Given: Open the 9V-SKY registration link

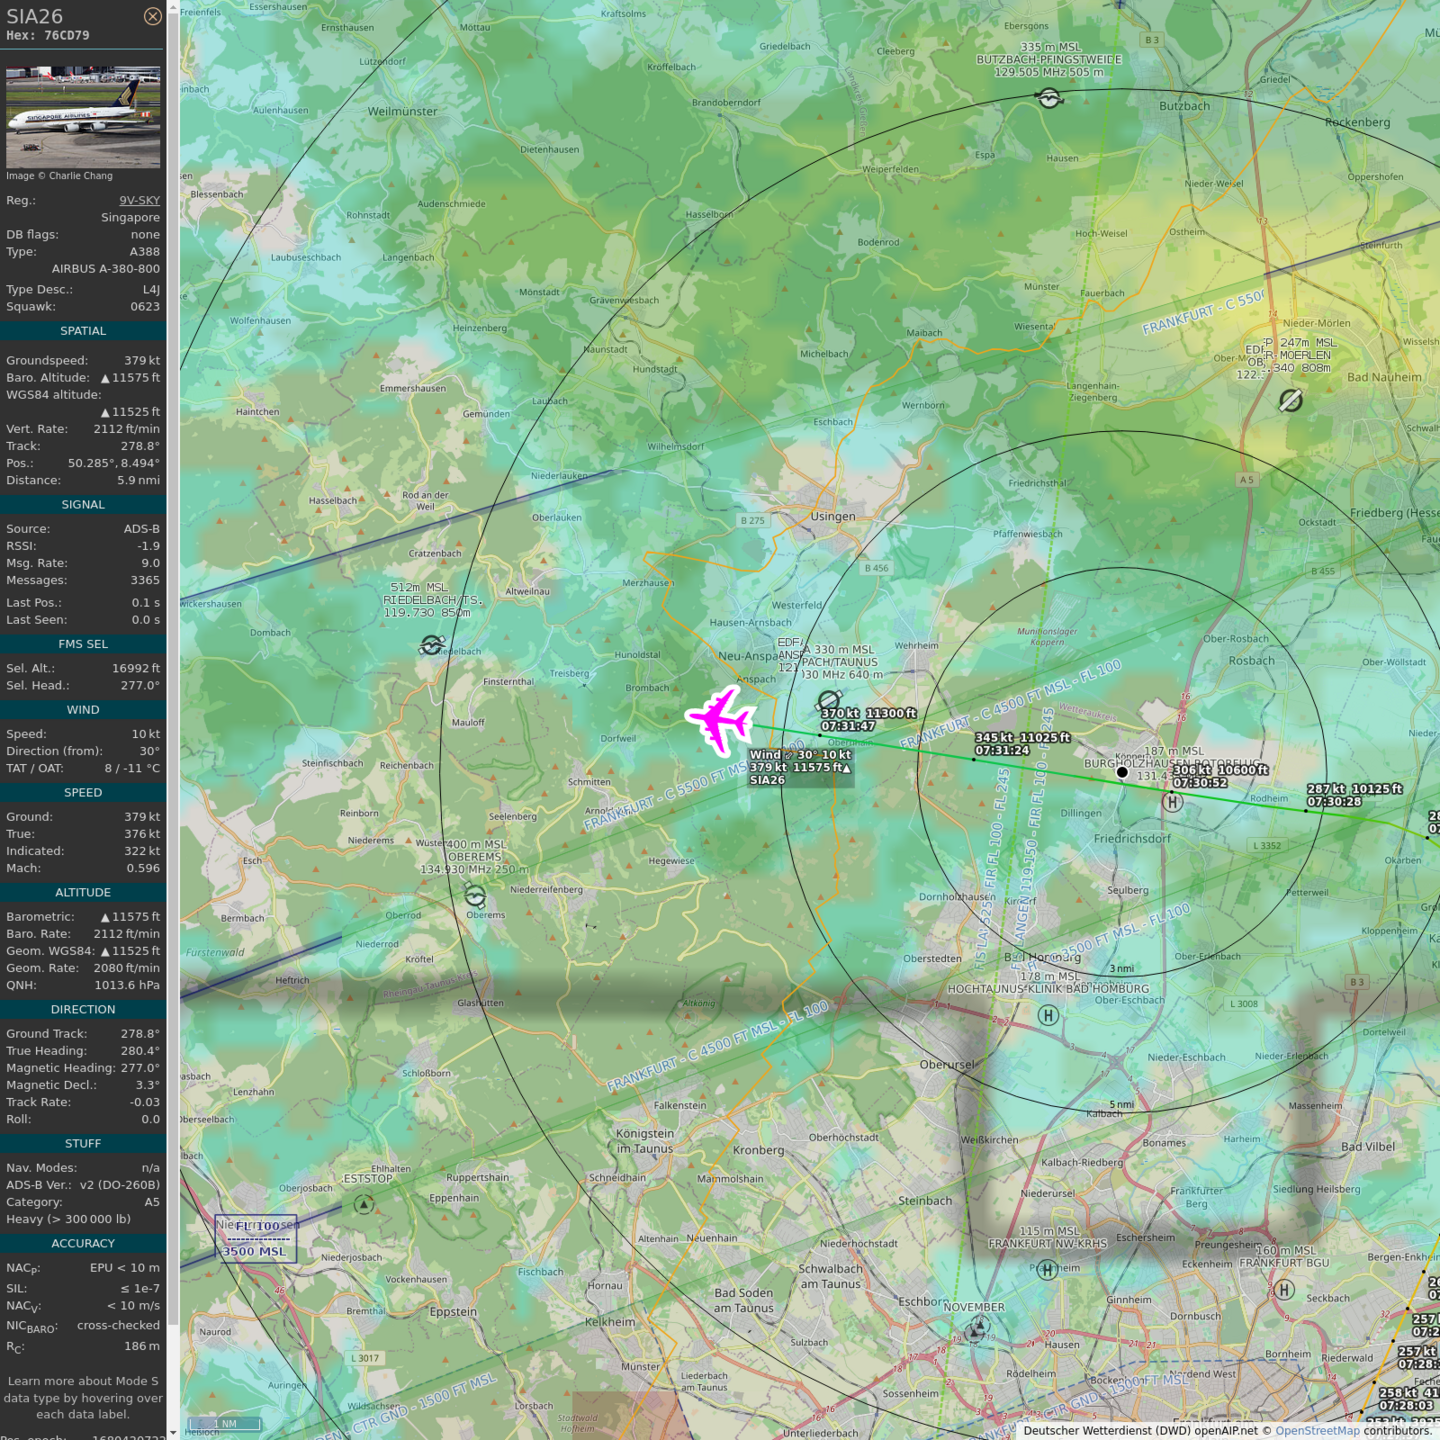Looking at the screenshot, I should click(139, 200).
